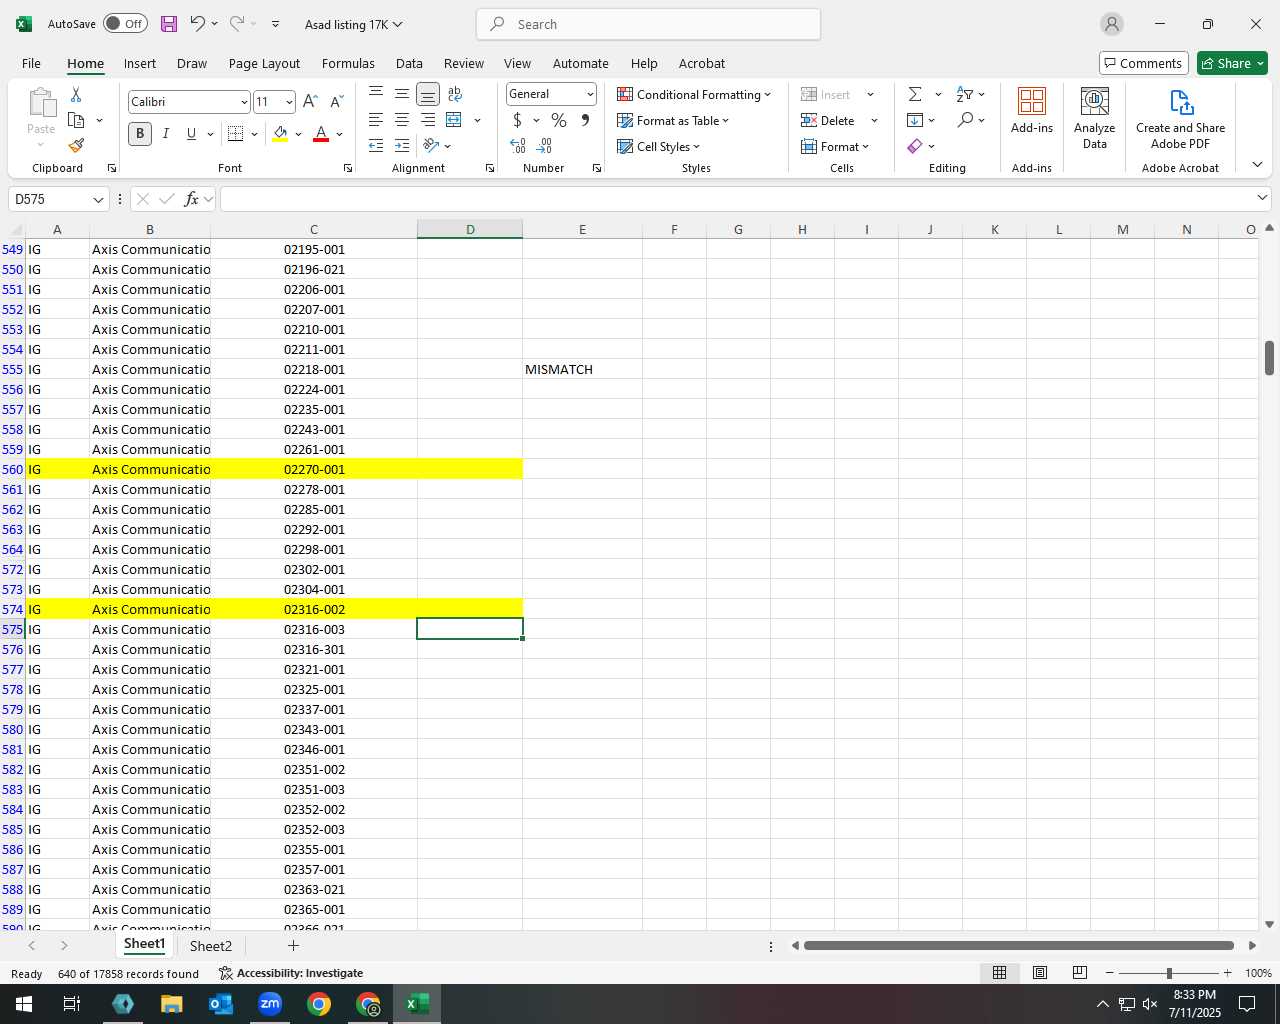Apply Percent Style format
This screenshot has width=1280, height=1024.
[x=559, y=120]
